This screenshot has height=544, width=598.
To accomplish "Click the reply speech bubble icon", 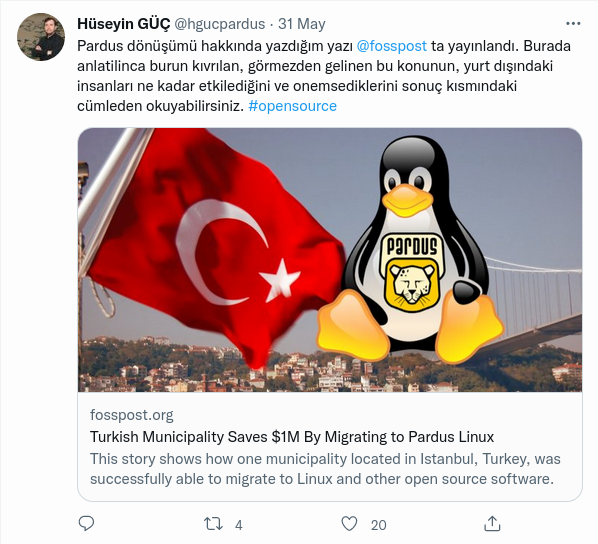I will 86,524.
